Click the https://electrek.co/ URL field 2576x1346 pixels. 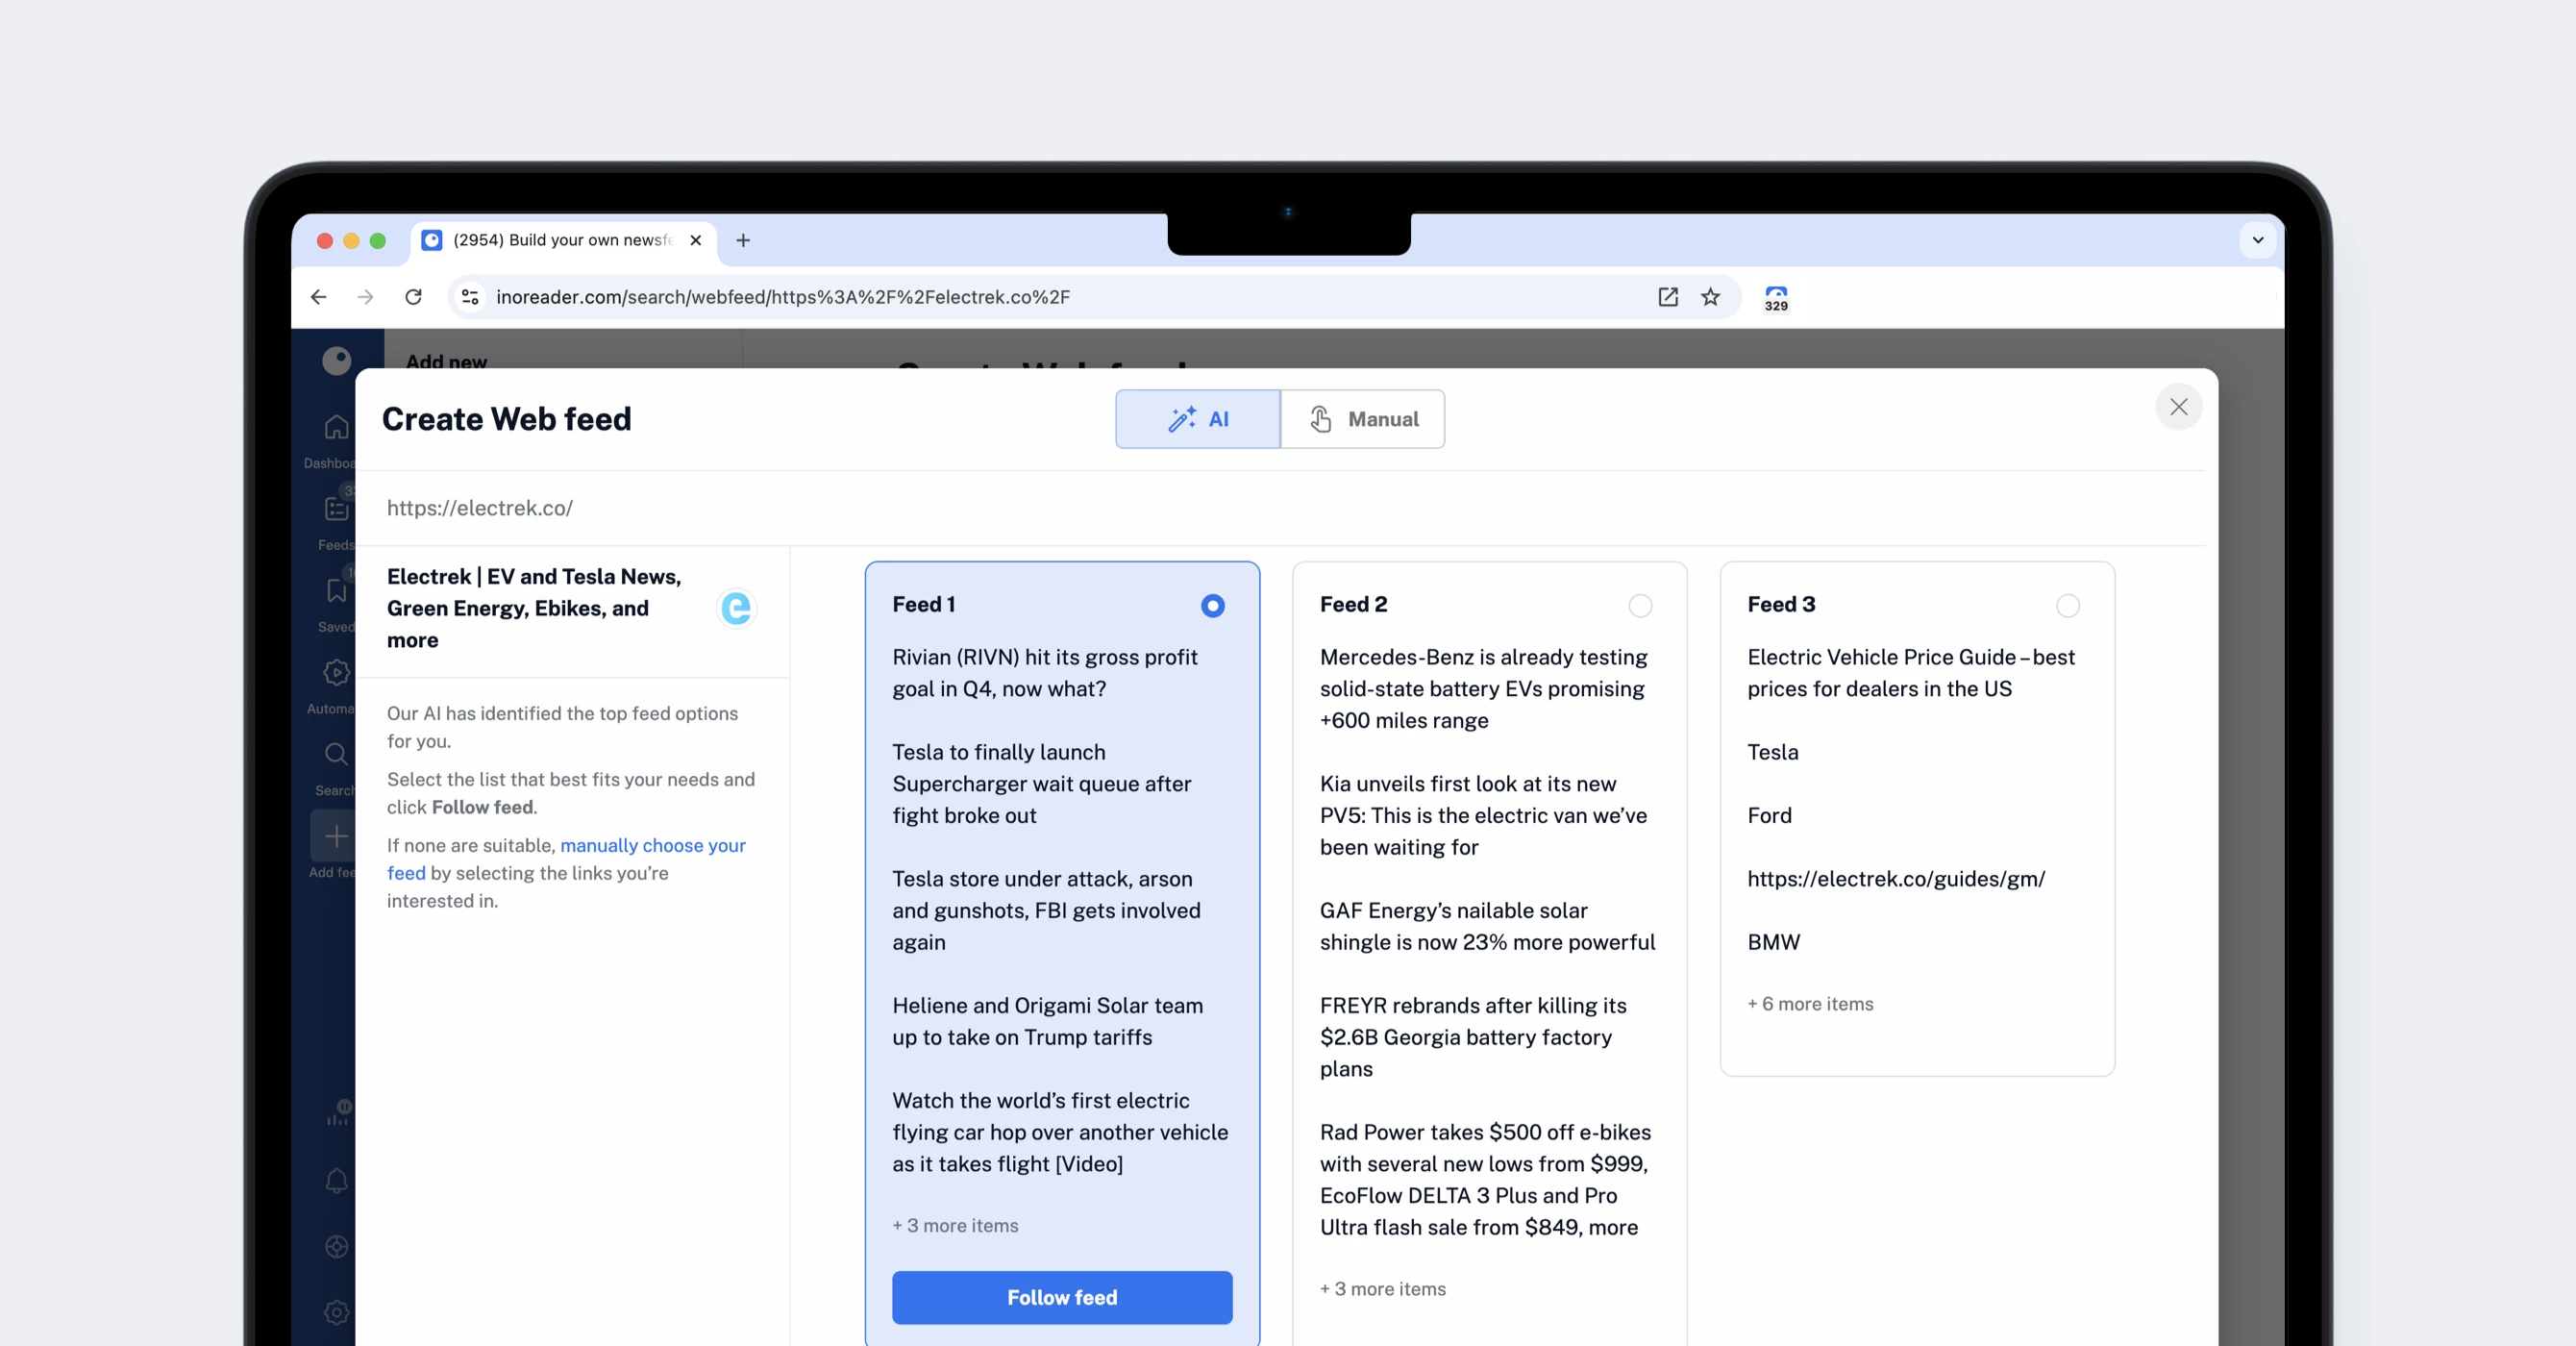coord(1280,508)
